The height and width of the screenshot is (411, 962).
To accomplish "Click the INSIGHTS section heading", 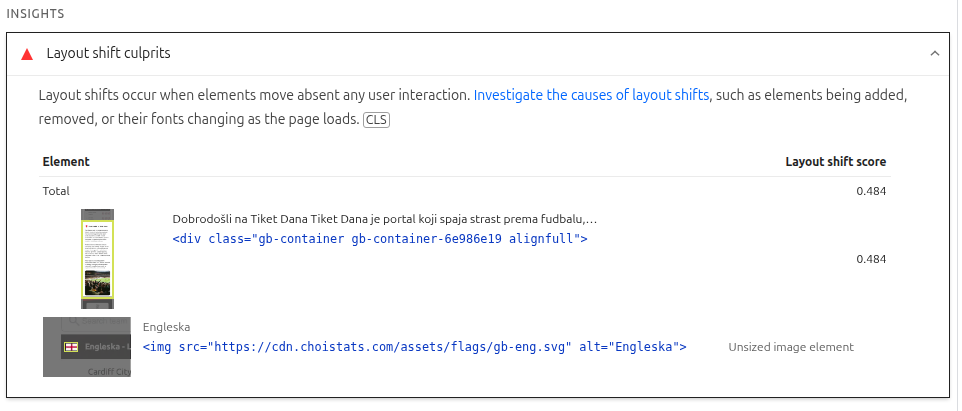I will point(35,13).
